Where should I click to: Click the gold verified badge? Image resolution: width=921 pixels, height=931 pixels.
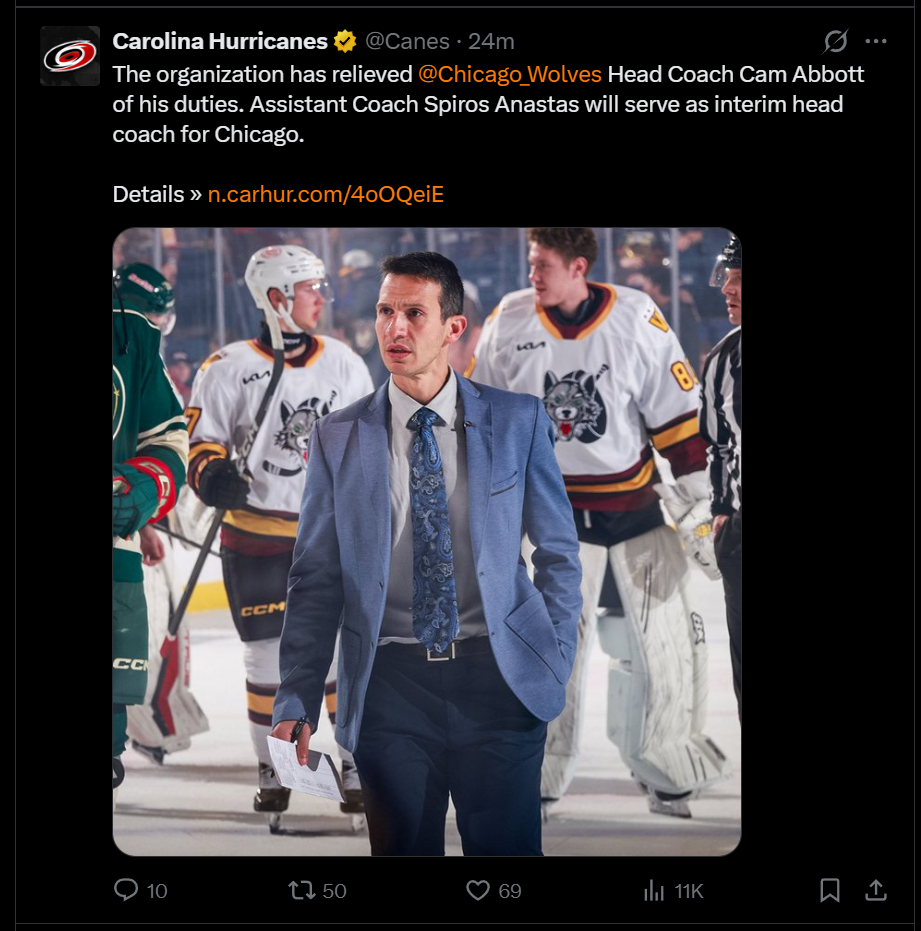[x=344, y=42]
